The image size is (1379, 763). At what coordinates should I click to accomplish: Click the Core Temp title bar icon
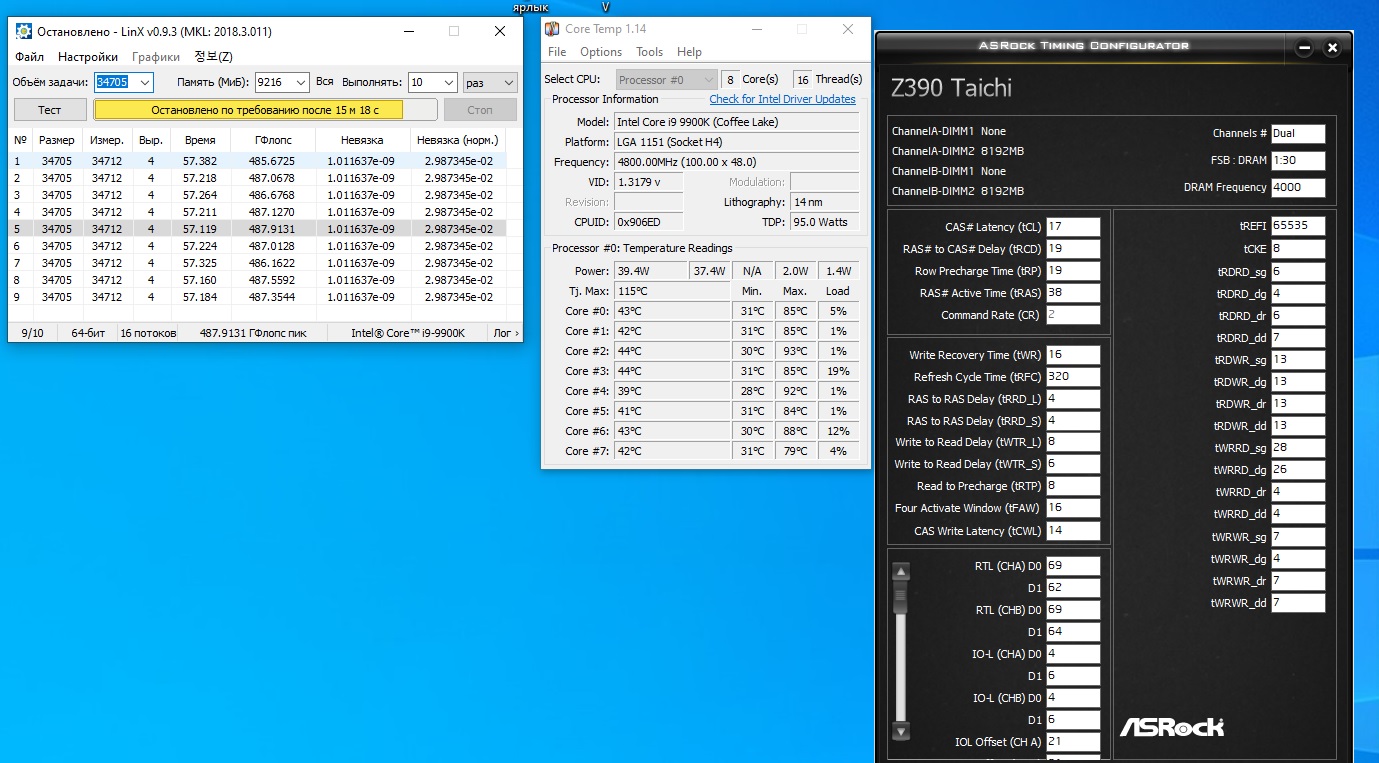click(552, 29)
